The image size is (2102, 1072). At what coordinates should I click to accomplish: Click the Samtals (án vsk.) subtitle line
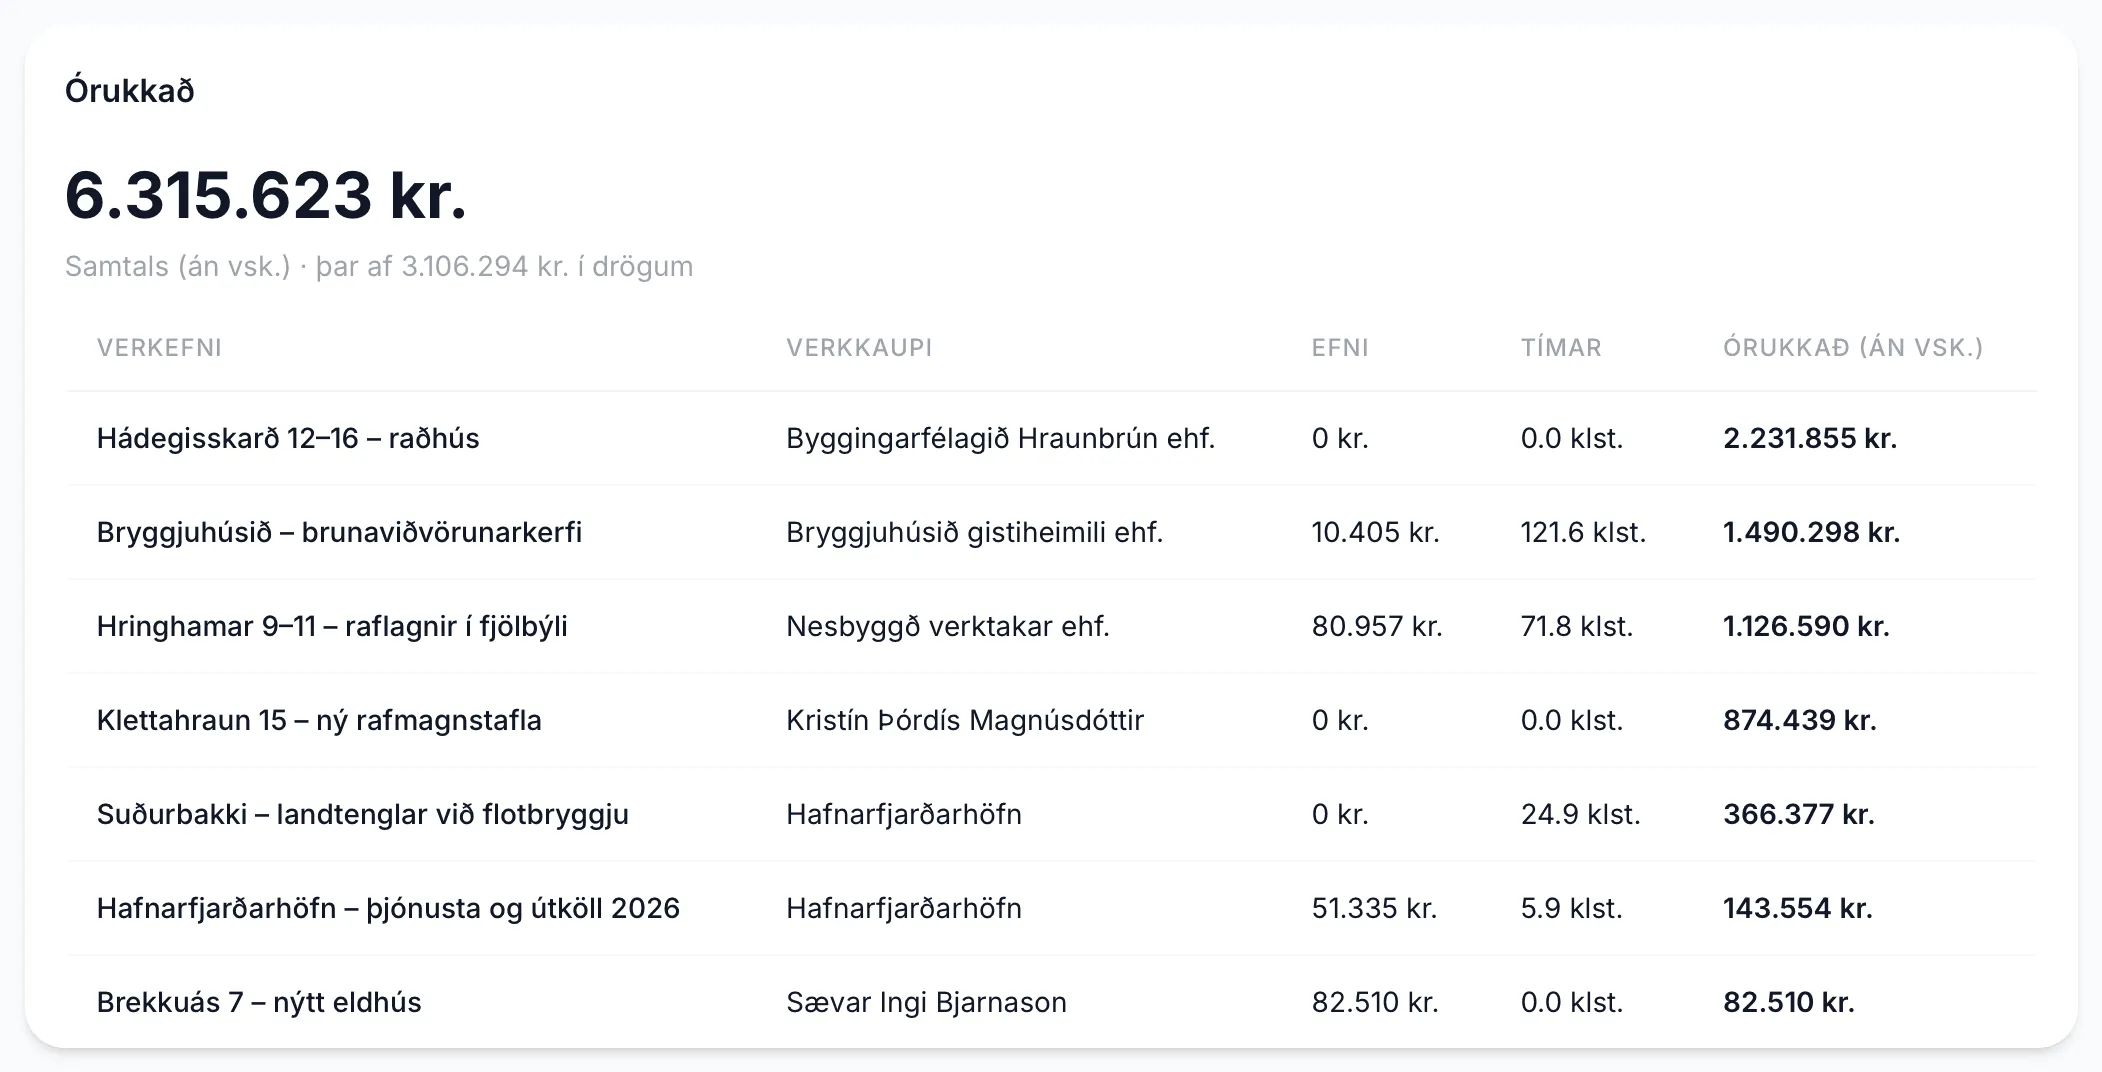tap(379, 266)
